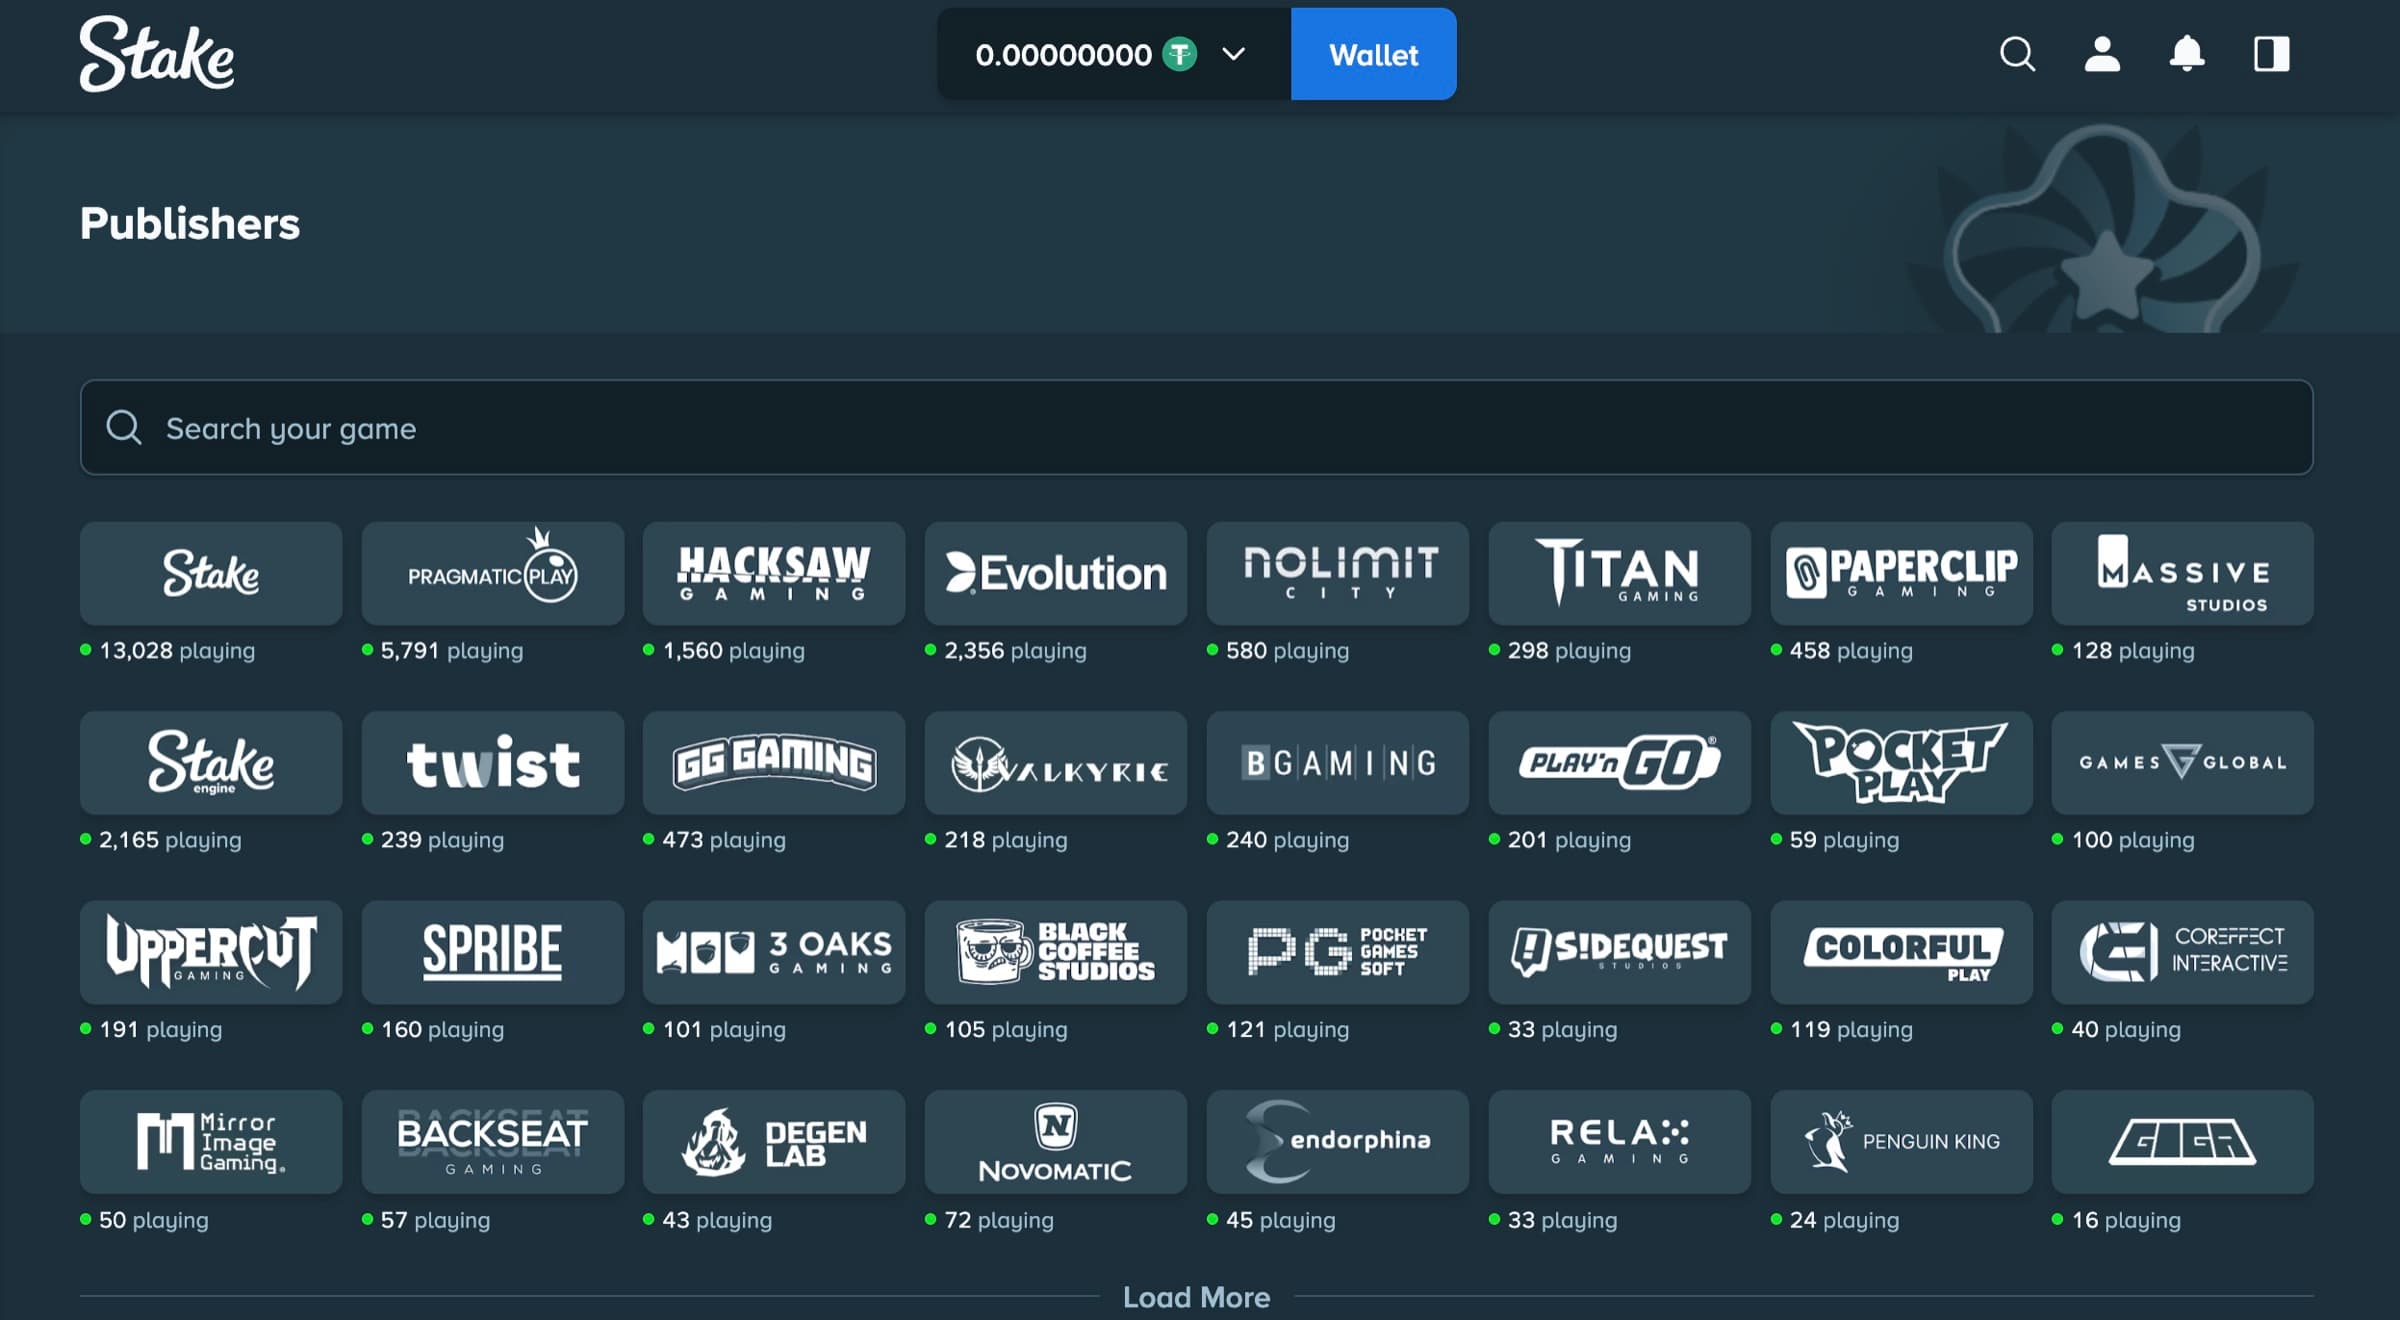Open the Twist publisher tile
2400x1320 pixels.
pos(492,763)
